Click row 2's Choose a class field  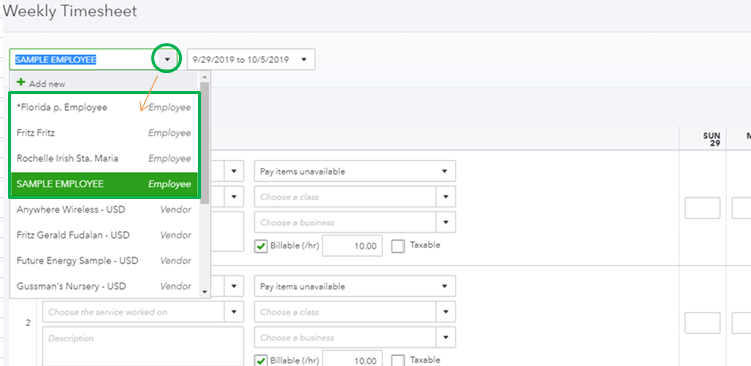[345, 312]
